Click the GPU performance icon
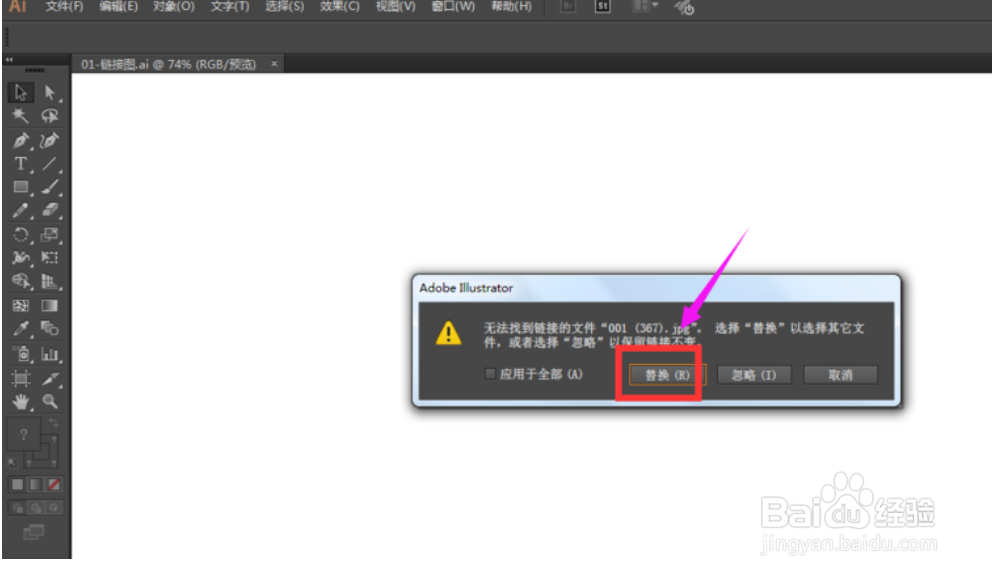 (684, 8)
